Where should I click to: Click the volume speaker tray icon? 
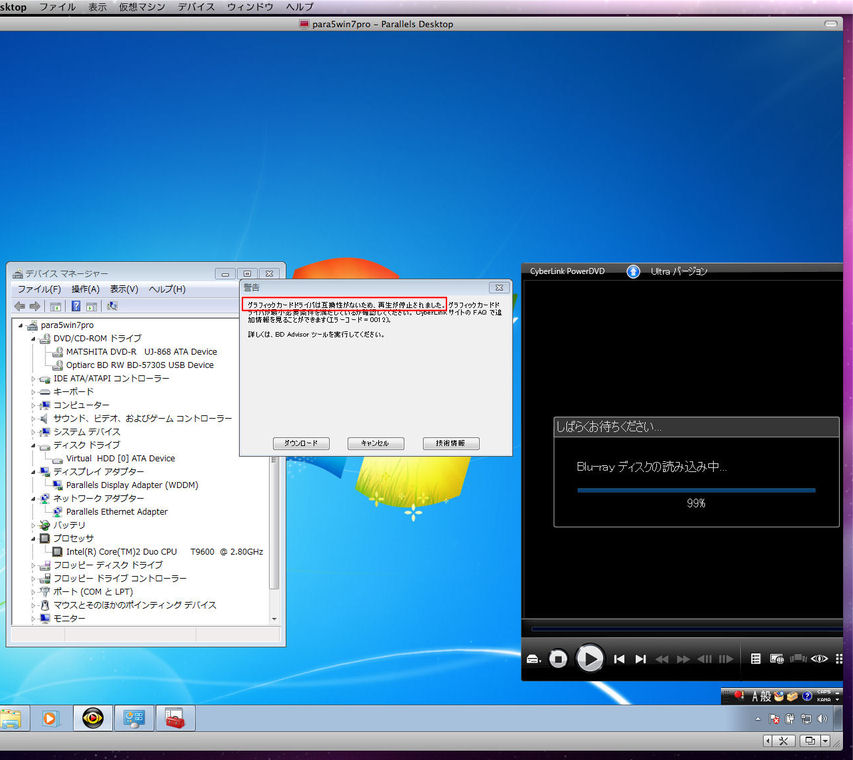(x=823, y=719)
